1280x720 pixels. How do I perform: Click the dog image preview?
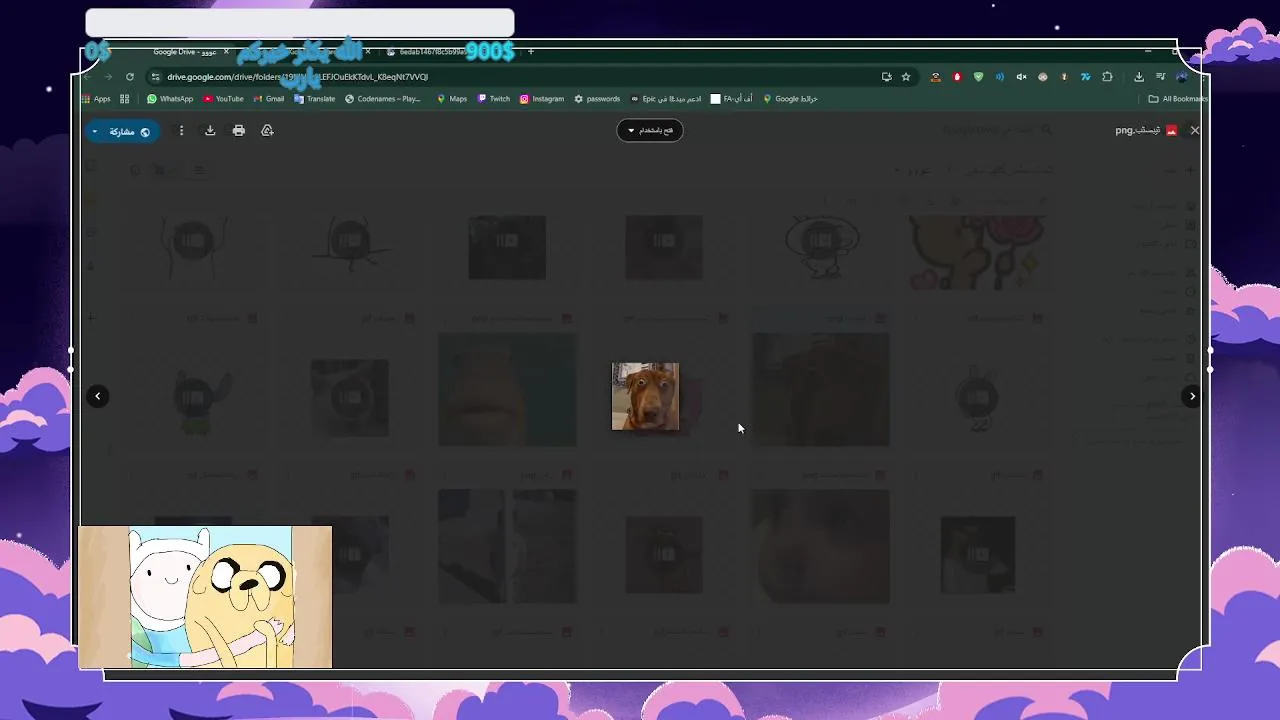click(645, 396)
